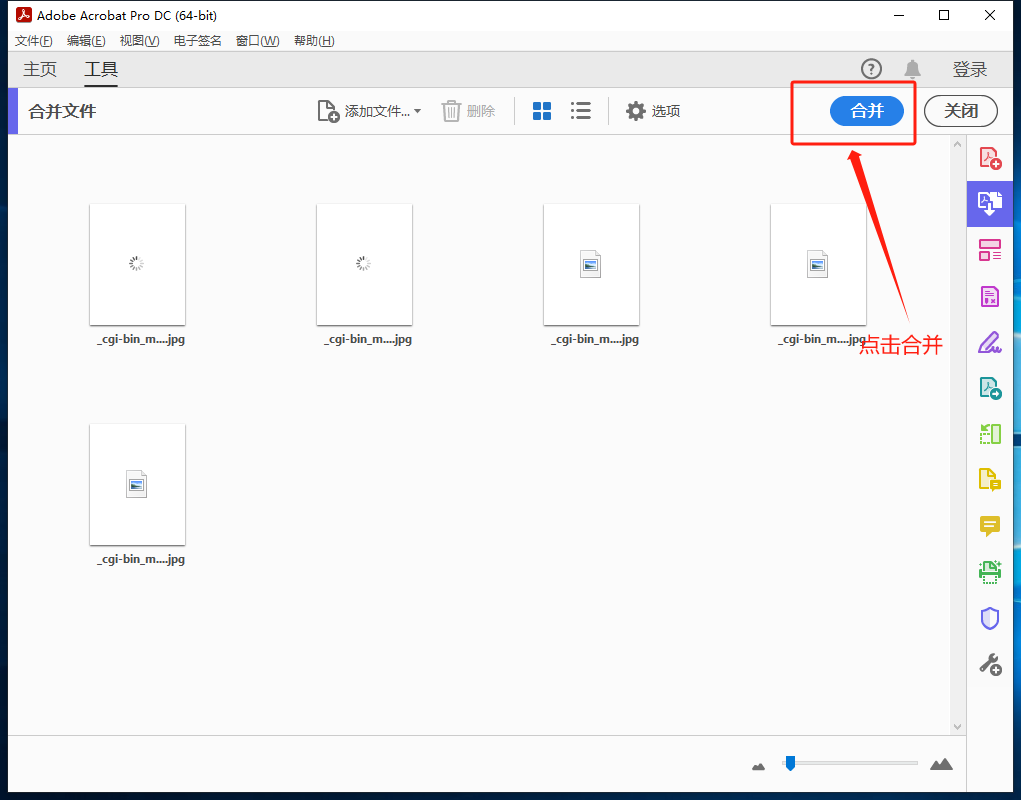This screenshot has height=800, width=1021.
Task: Click the notification bell icon
Action: point(912,69)
